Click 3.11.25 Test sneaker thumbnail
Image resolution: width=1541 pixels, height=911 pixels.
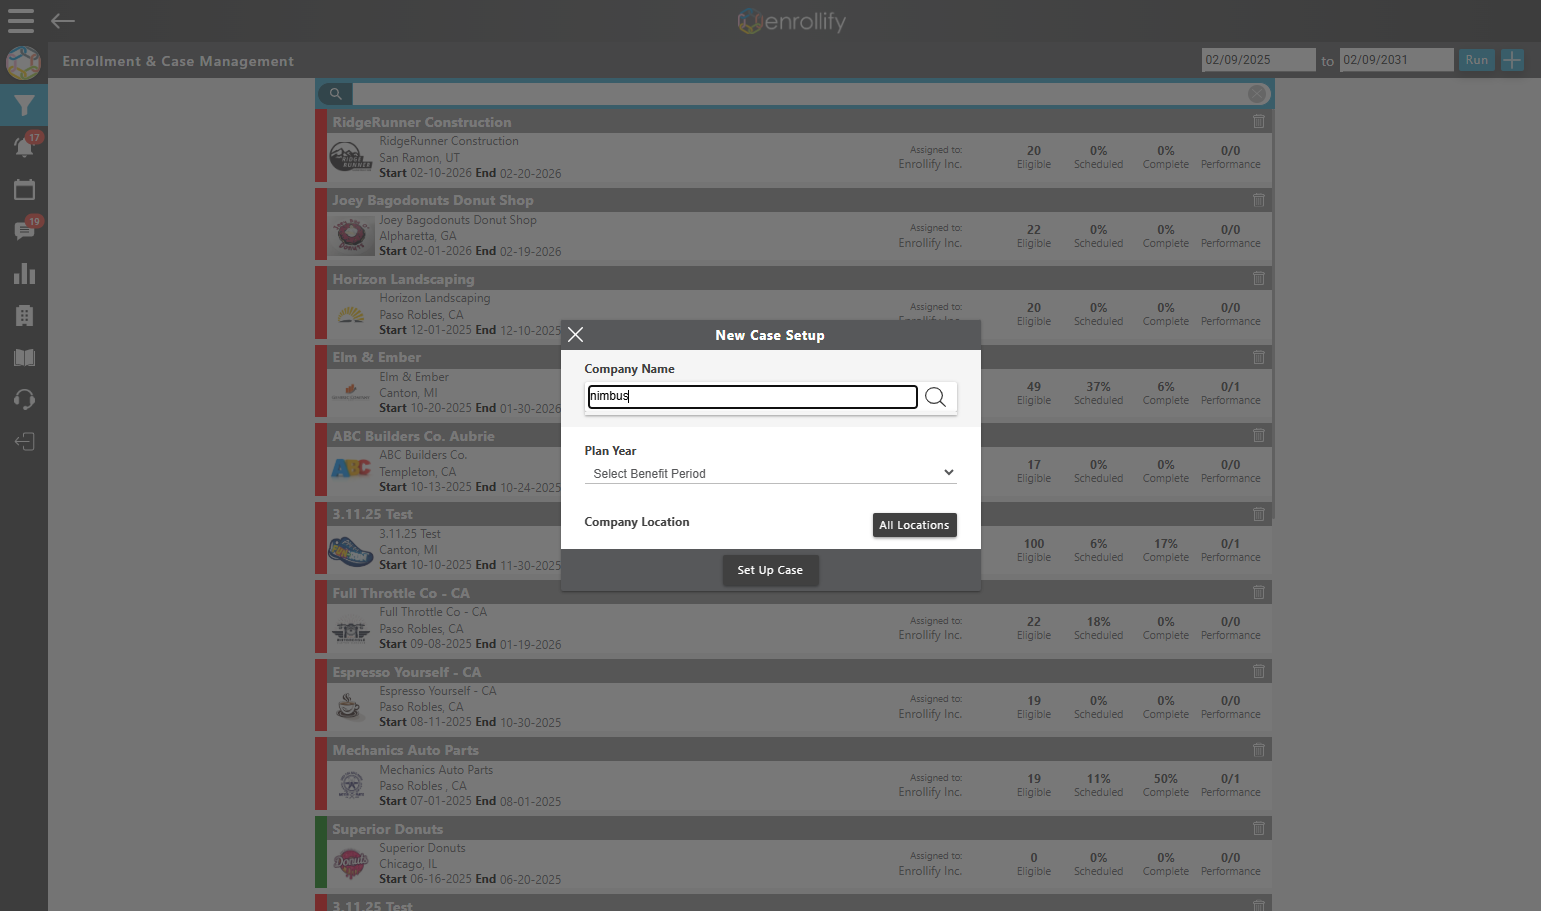351,549
